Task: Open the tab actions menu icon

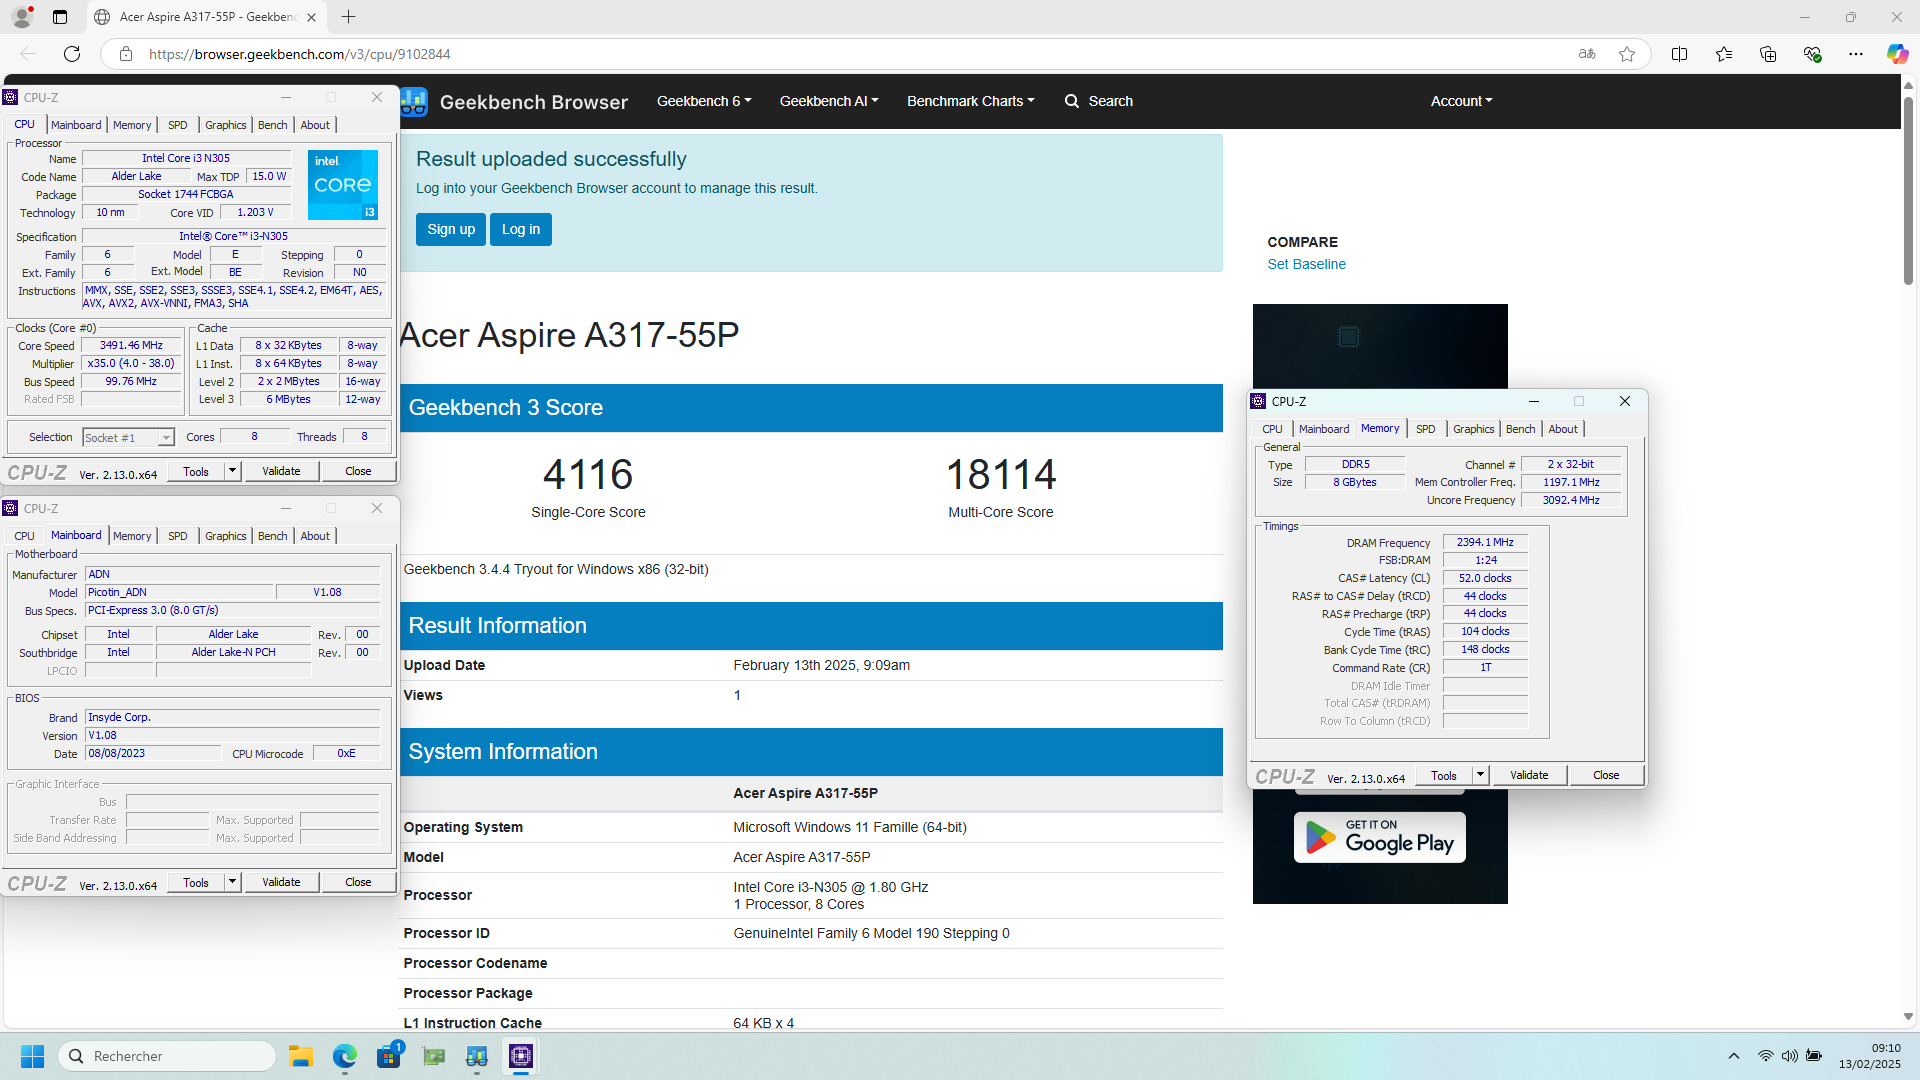Action: (x=60, y=17)
